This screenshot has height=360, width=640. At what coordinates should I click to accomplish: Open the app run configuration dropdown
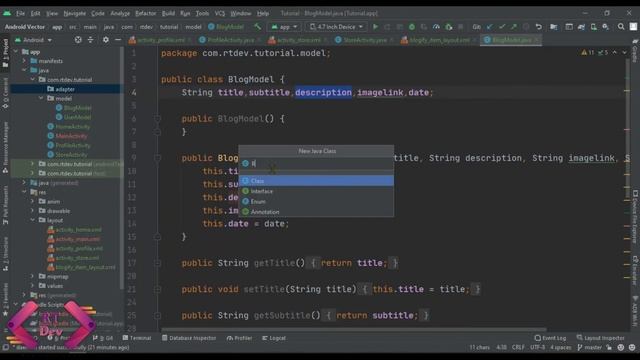tap(284, 27)
